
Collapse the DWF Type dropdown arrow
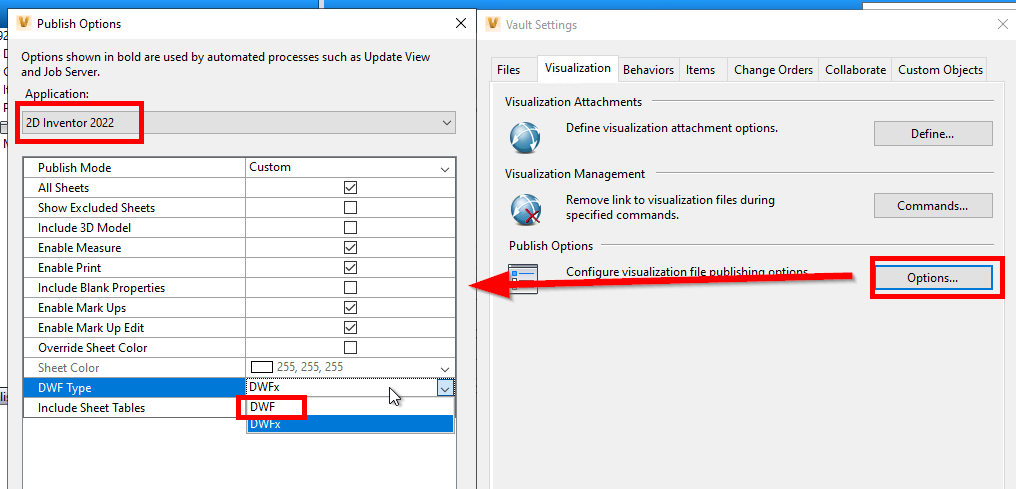[x=445, y=388]
